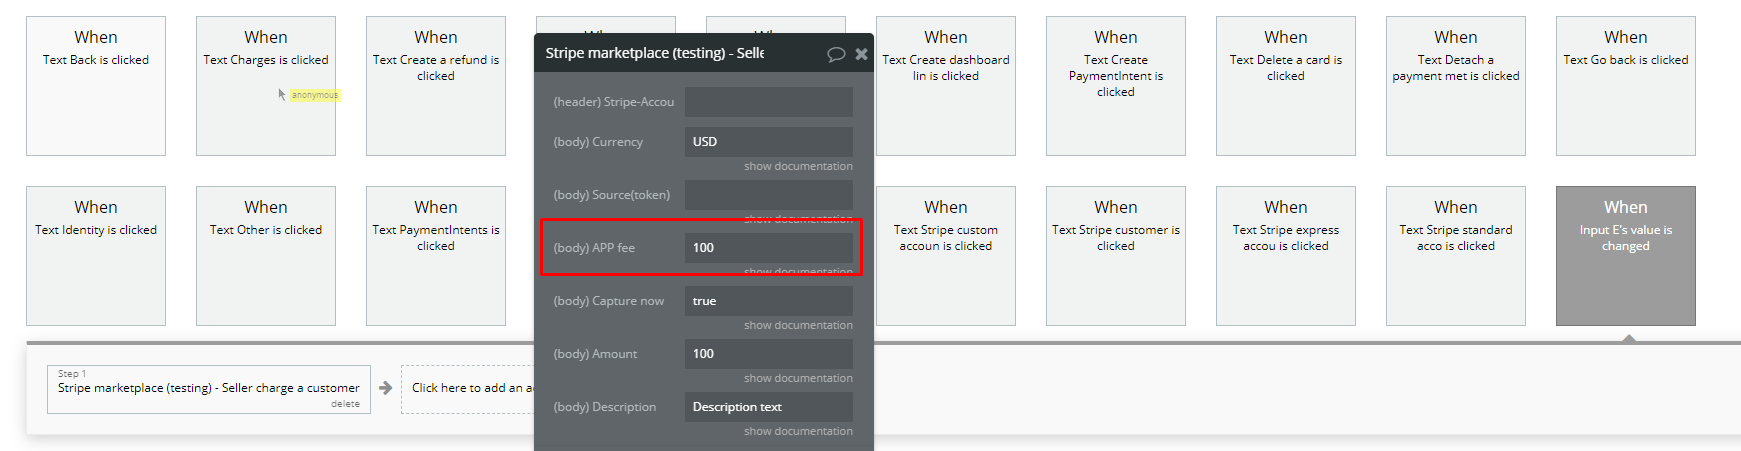Select 'Text Go back is clicked' event
Image resolution: width=1741 pixels, height=451 pixels.
coord(1626,86)
